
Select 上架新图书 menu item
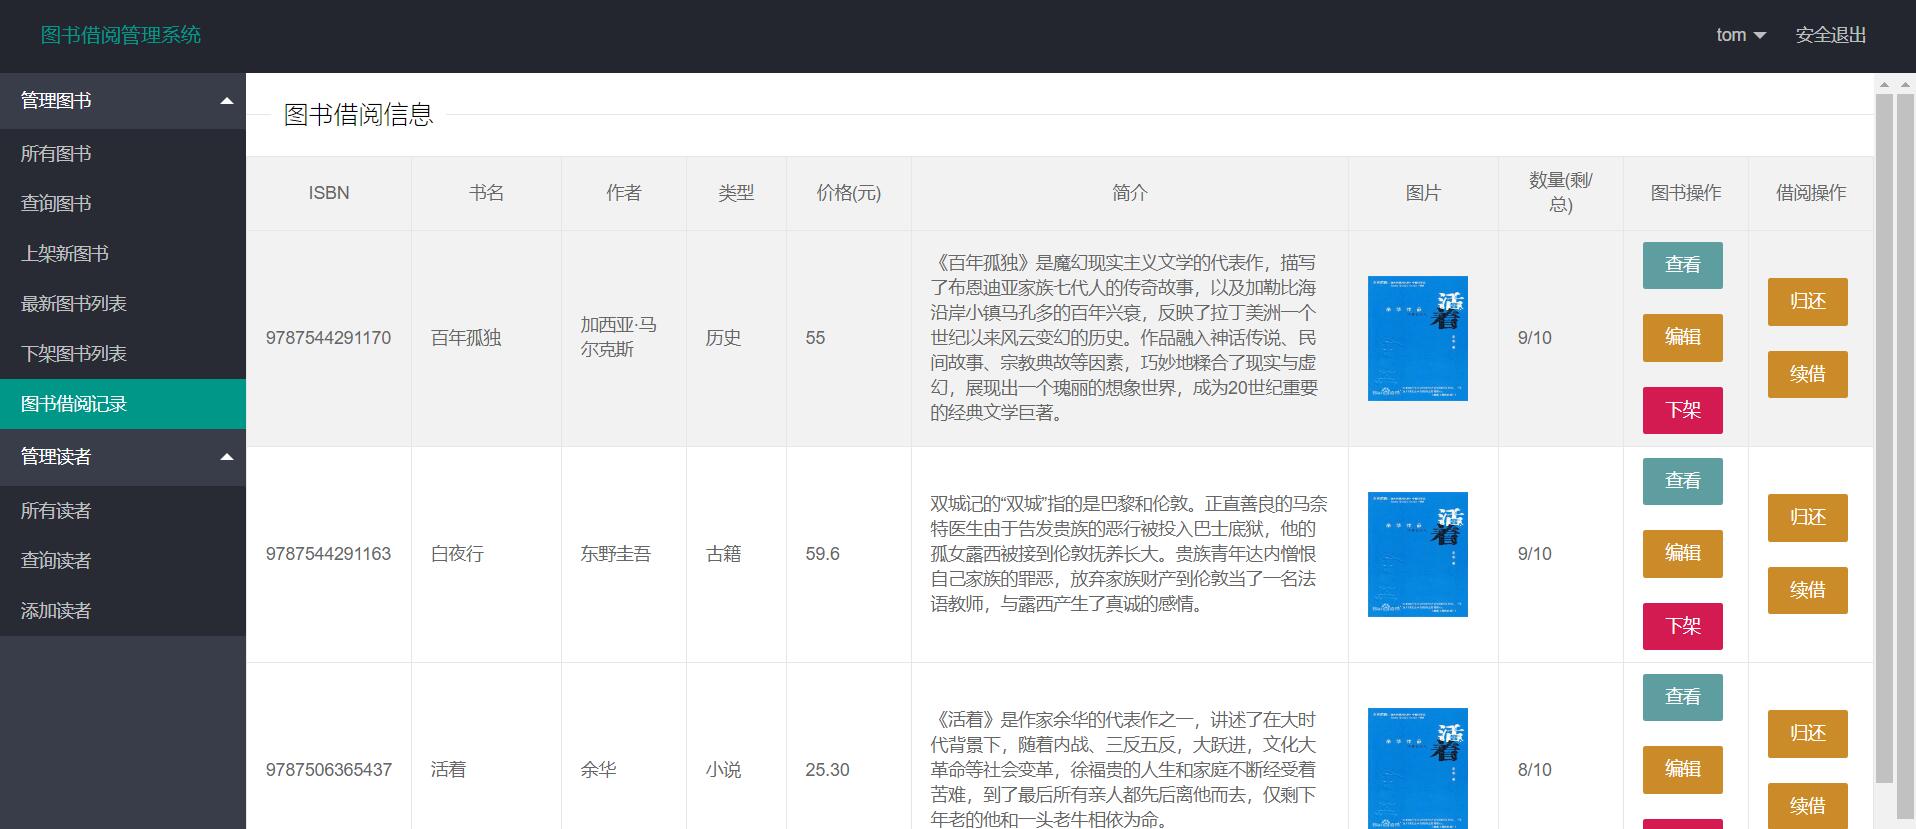(x=123, y=254)
